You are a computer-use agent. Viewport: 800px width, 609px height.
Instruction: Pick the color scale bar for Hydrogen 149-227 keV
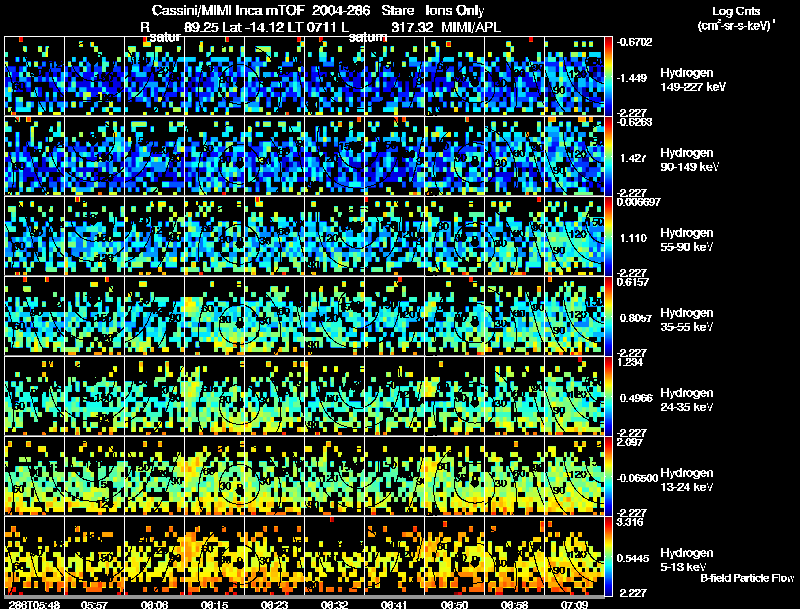(608, 76)
